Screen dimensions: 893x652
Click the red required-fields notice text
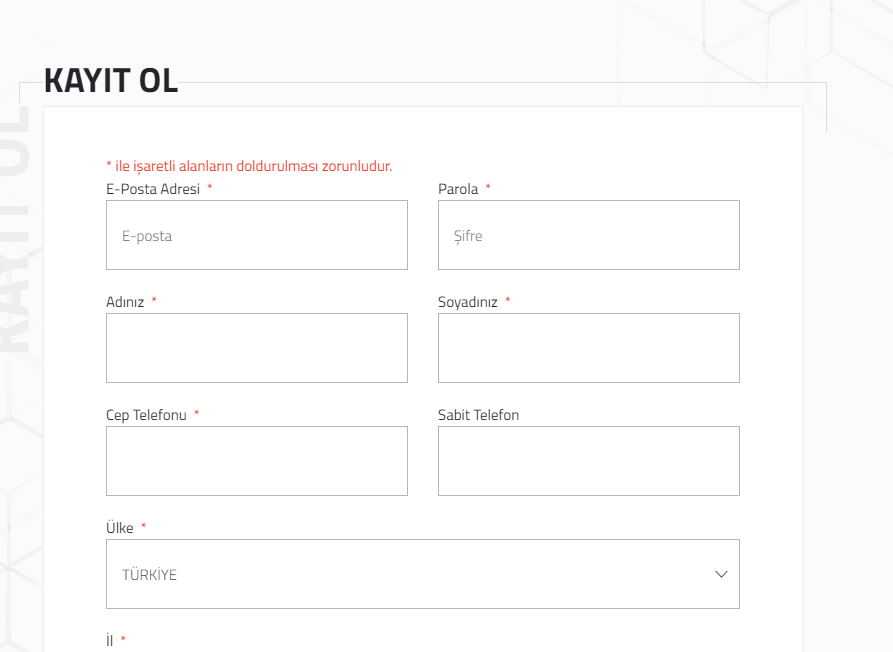pos(249,166)
